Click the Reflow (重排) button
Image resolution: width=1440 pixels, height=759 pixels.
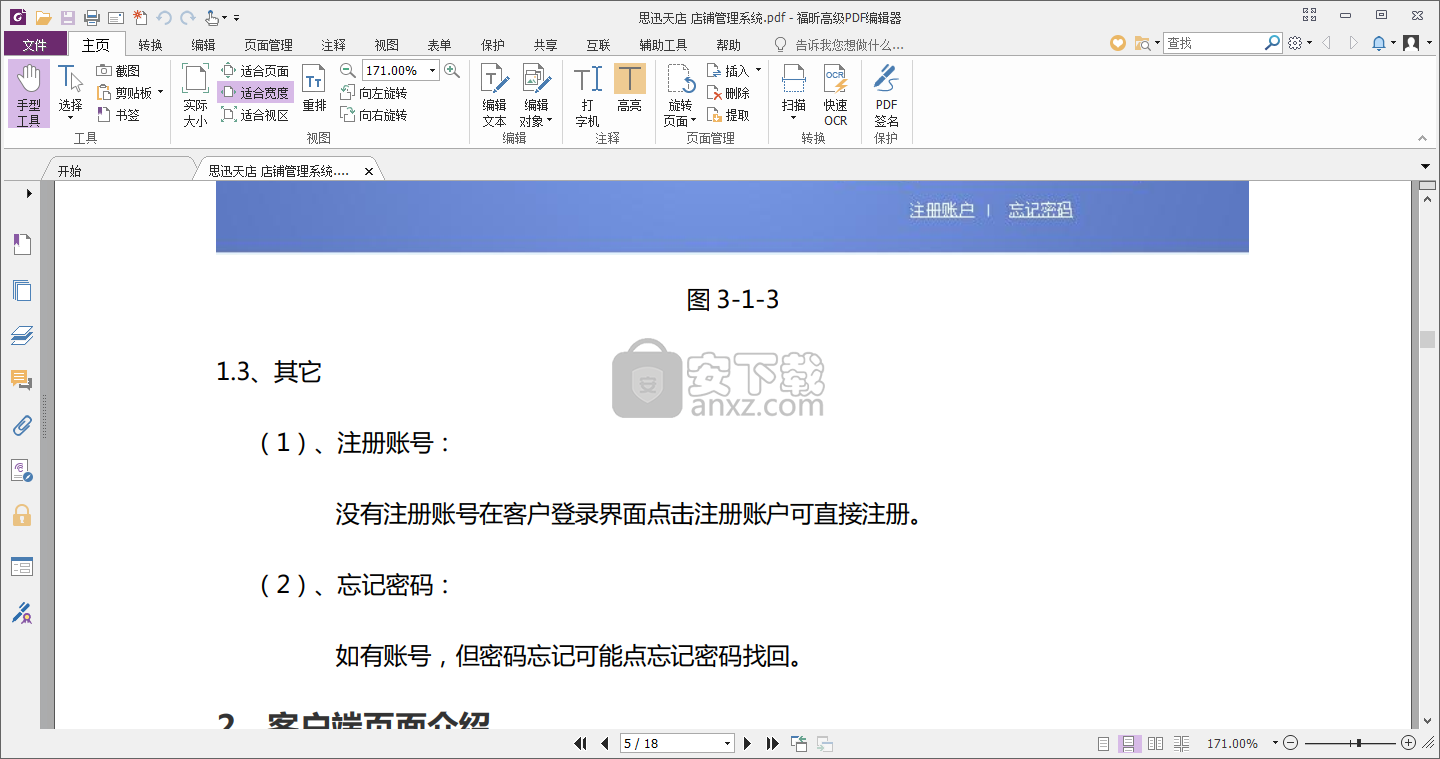314,90
